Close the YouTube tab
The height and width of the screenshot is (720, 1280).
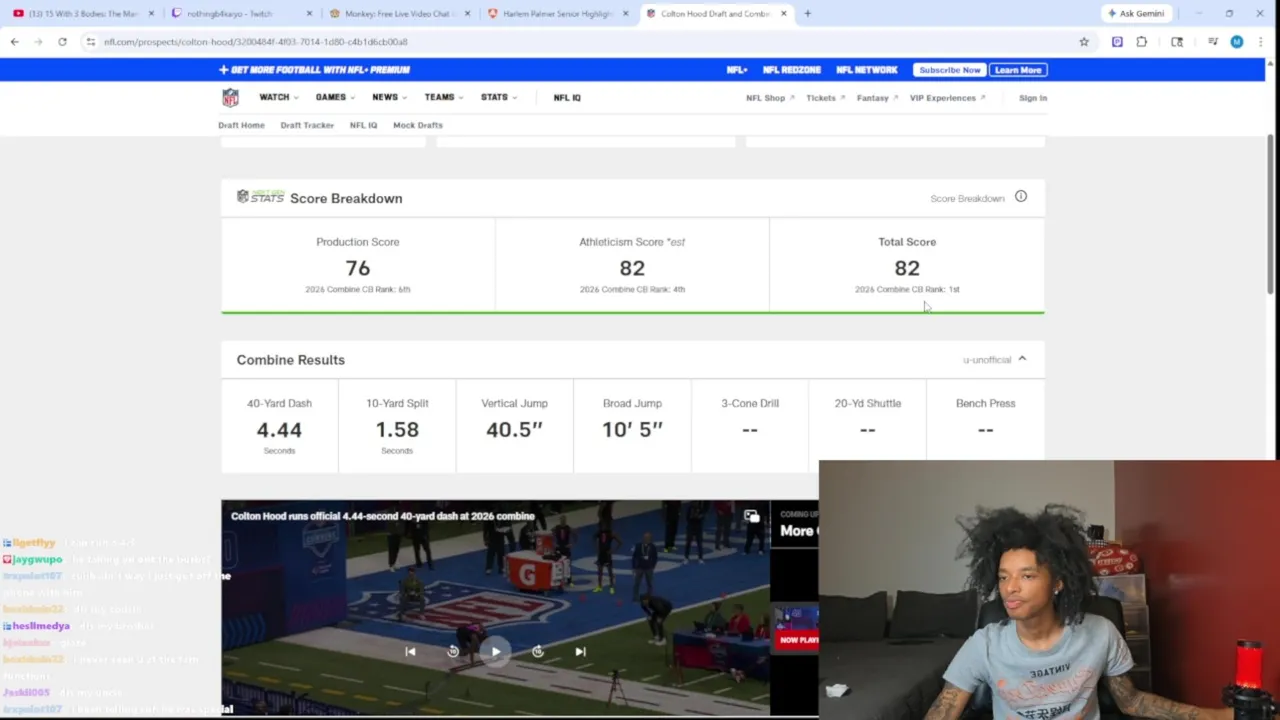click(151, 13)
